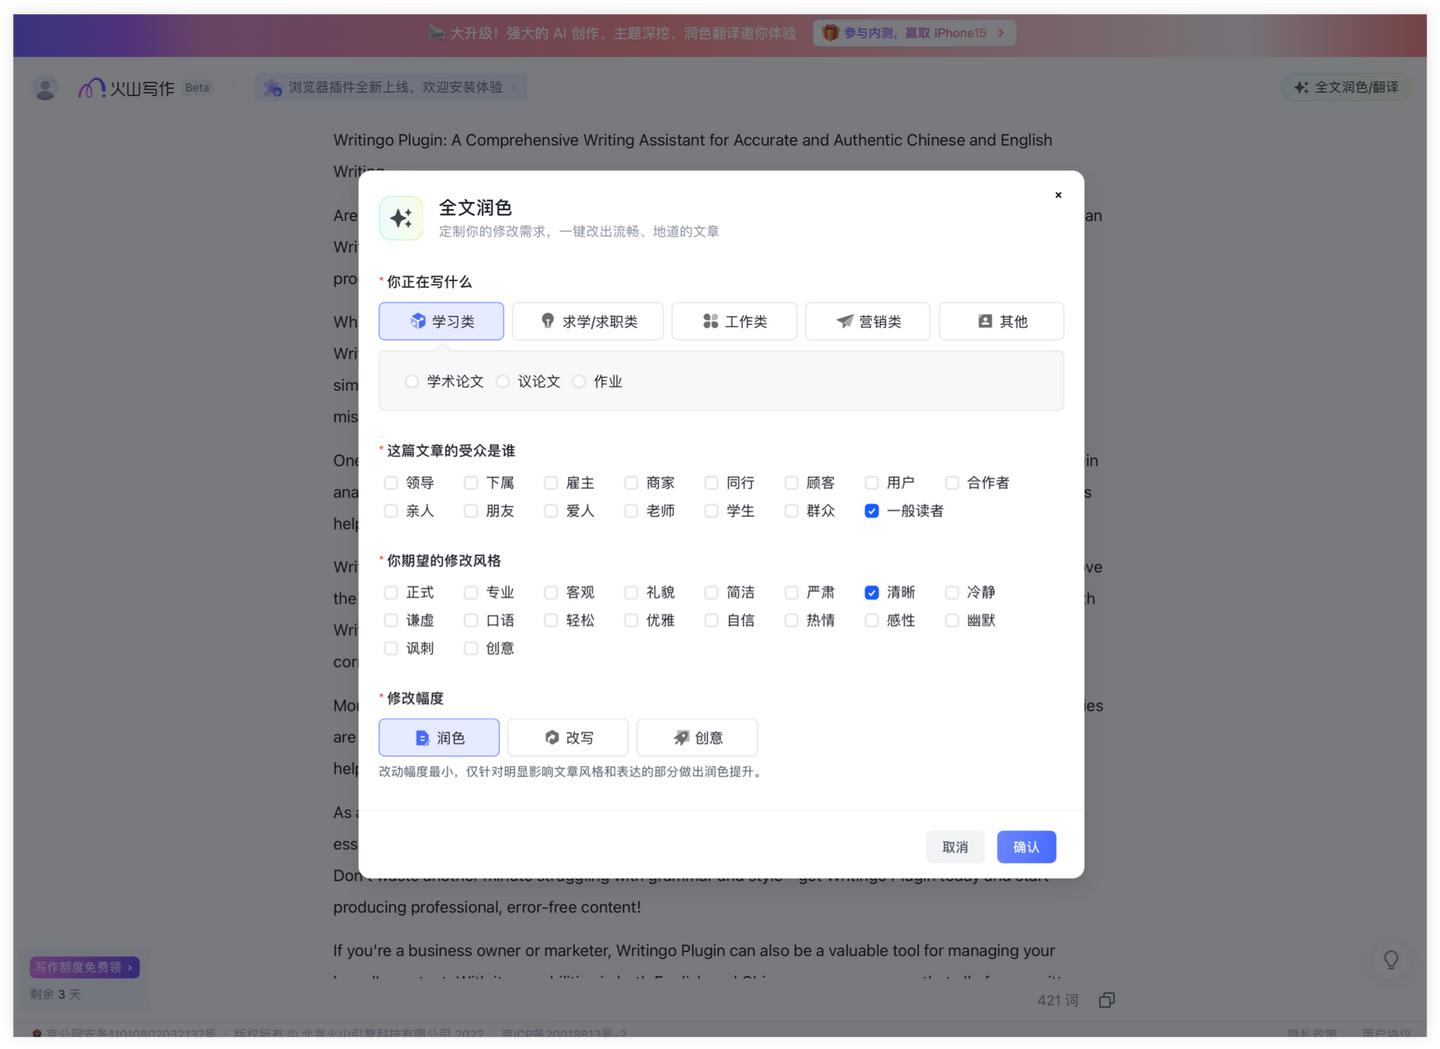This screenshot has width=1440, height=1049.
Task: Check the 合作者 audience checkbox
Action: pos(952,483)
